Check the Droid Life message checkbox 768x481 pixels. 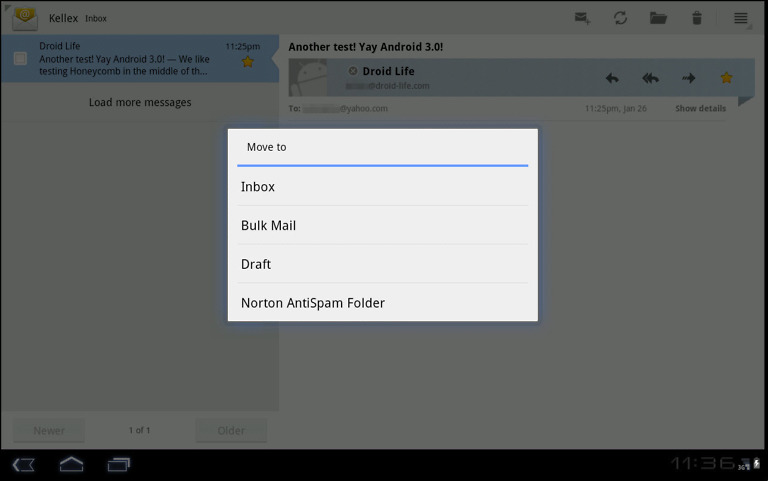(x=20, y=58)
